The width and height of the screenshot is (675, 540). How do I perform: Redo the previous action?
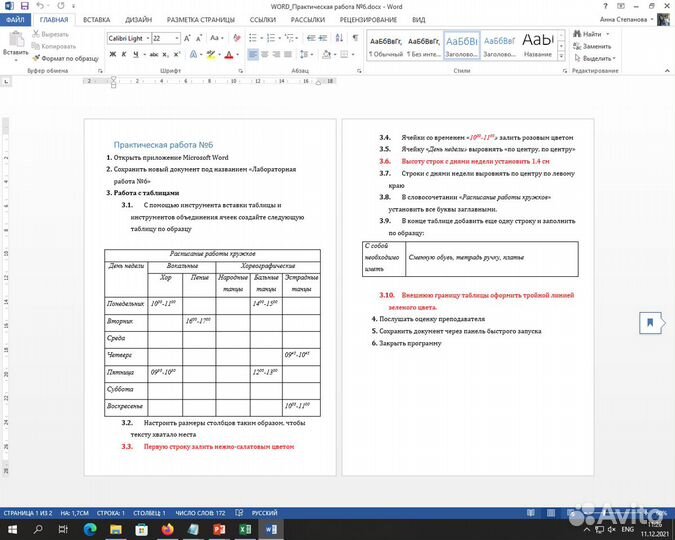click(x=61, y=6)
